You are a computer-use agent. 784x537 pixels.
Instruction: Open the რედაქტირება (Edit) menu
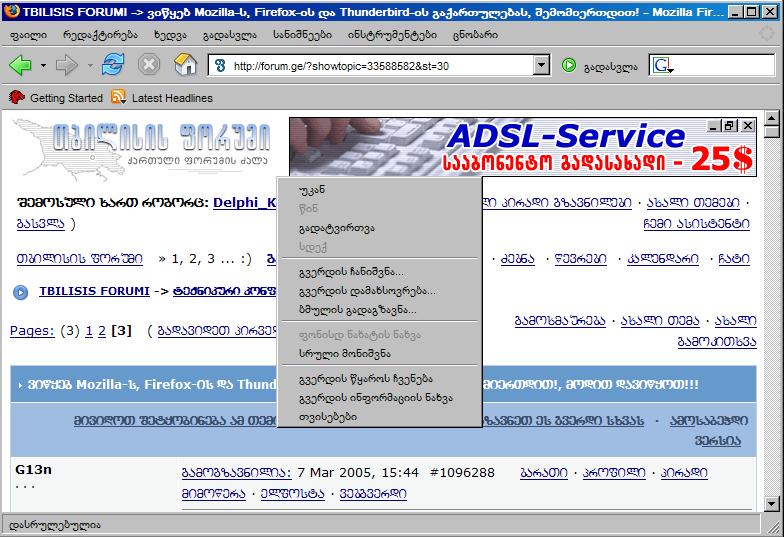coord(100,34)
